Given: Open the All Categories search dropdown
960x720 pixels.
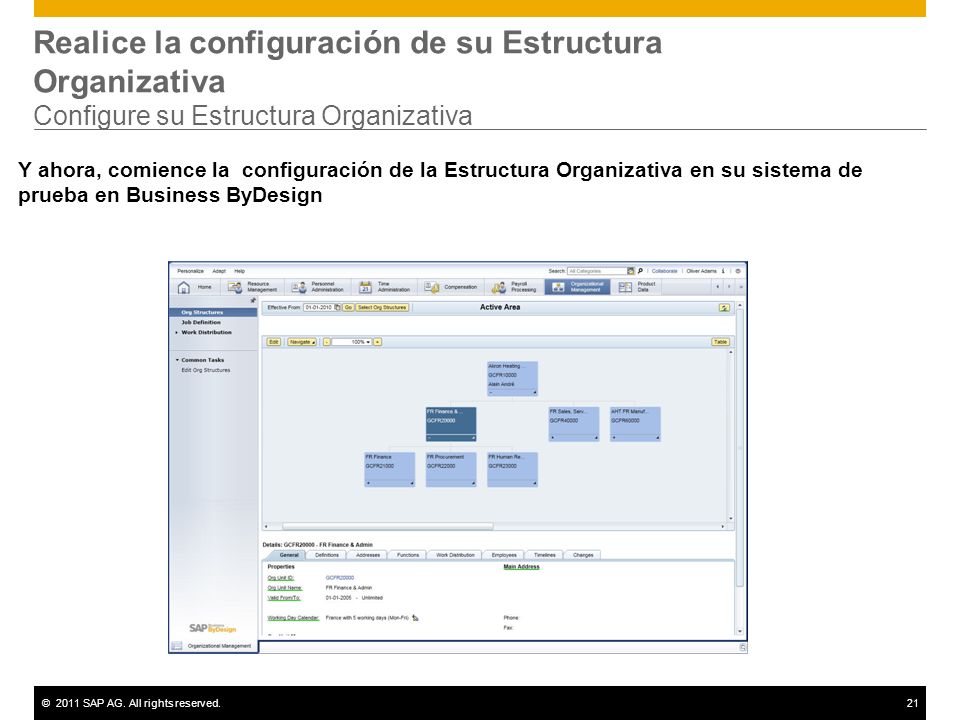Looking at the screenshot, I should click(x=631, y=271).
